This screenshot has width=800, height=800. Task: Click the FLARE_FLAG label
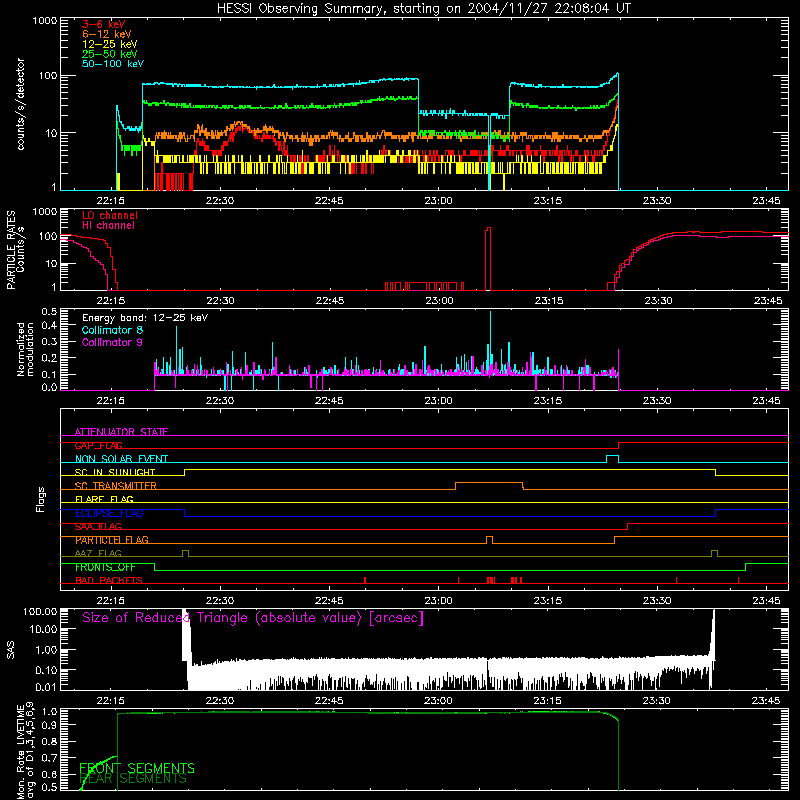(x=104, y=499)
